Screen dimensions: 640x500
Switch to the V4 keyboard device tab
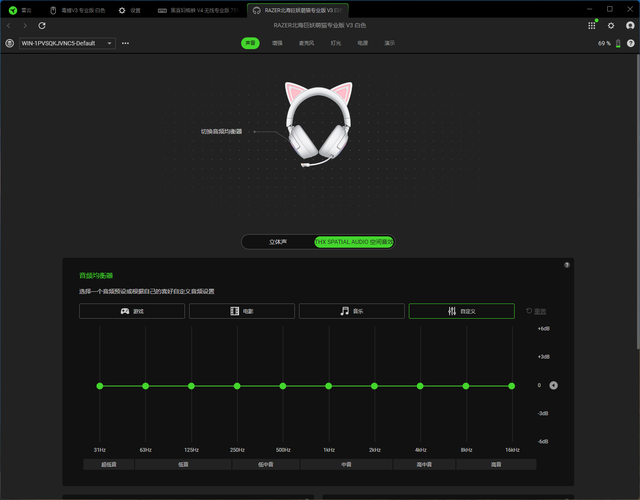click(x=198, y=10)
